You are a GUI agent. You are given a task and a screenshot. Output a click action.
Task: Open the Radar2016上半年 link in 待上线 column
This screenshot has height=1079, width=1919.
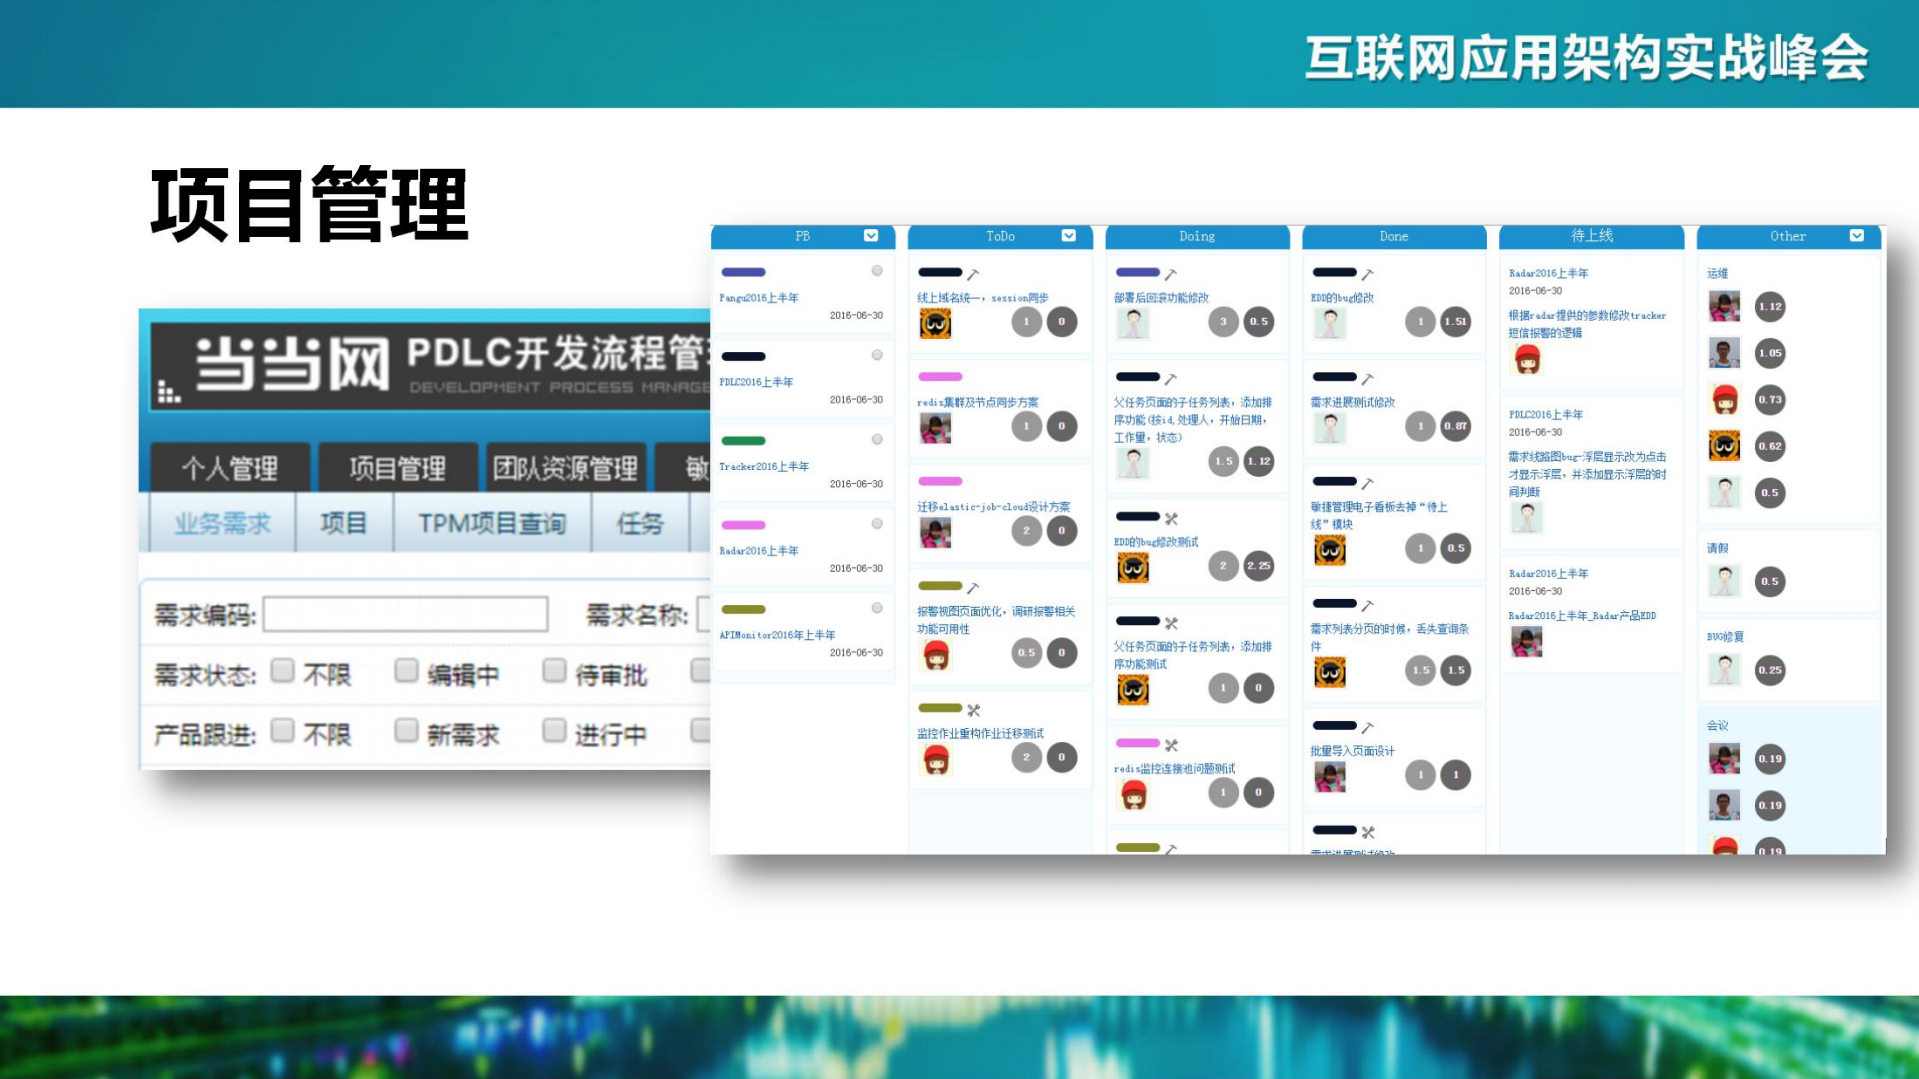coord(1547,273)
